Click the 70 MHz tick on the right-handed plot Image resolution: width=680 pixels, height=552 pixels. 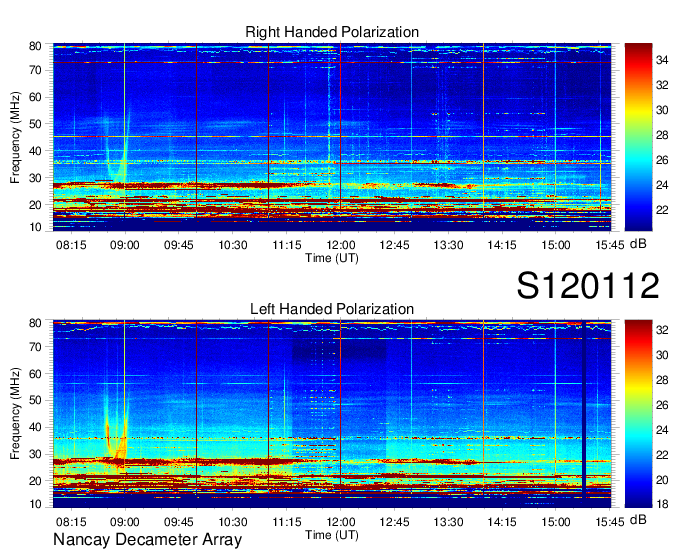[35, 70]
